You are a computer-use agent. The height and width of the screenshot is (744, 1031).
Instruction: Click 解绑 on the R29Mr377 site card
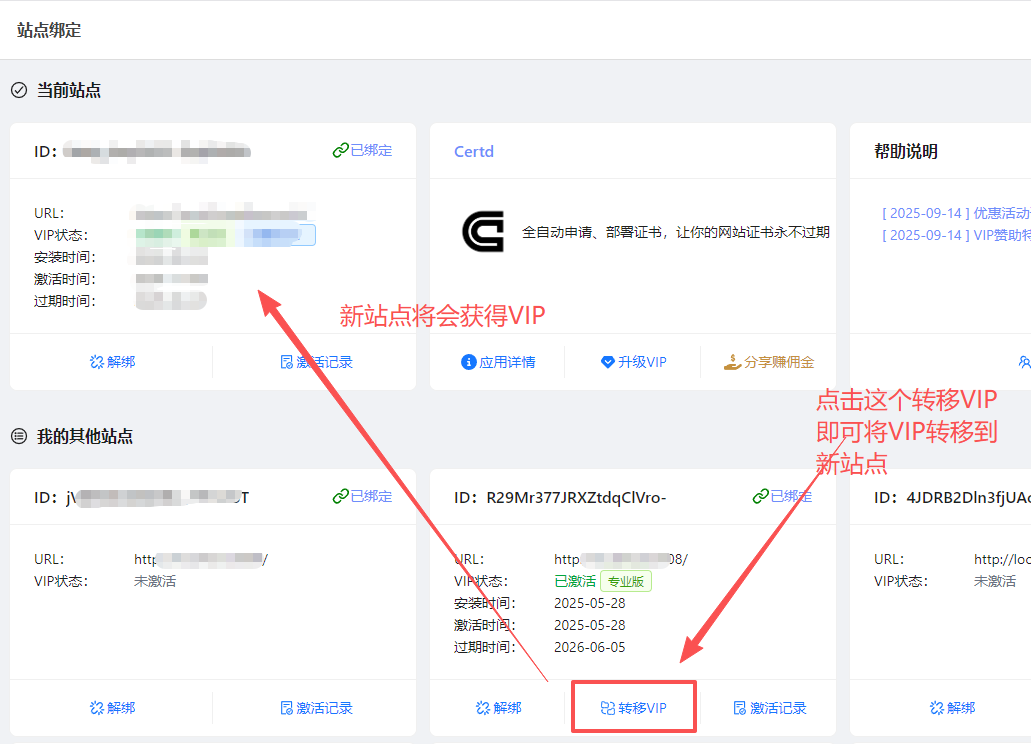point(498,708)
